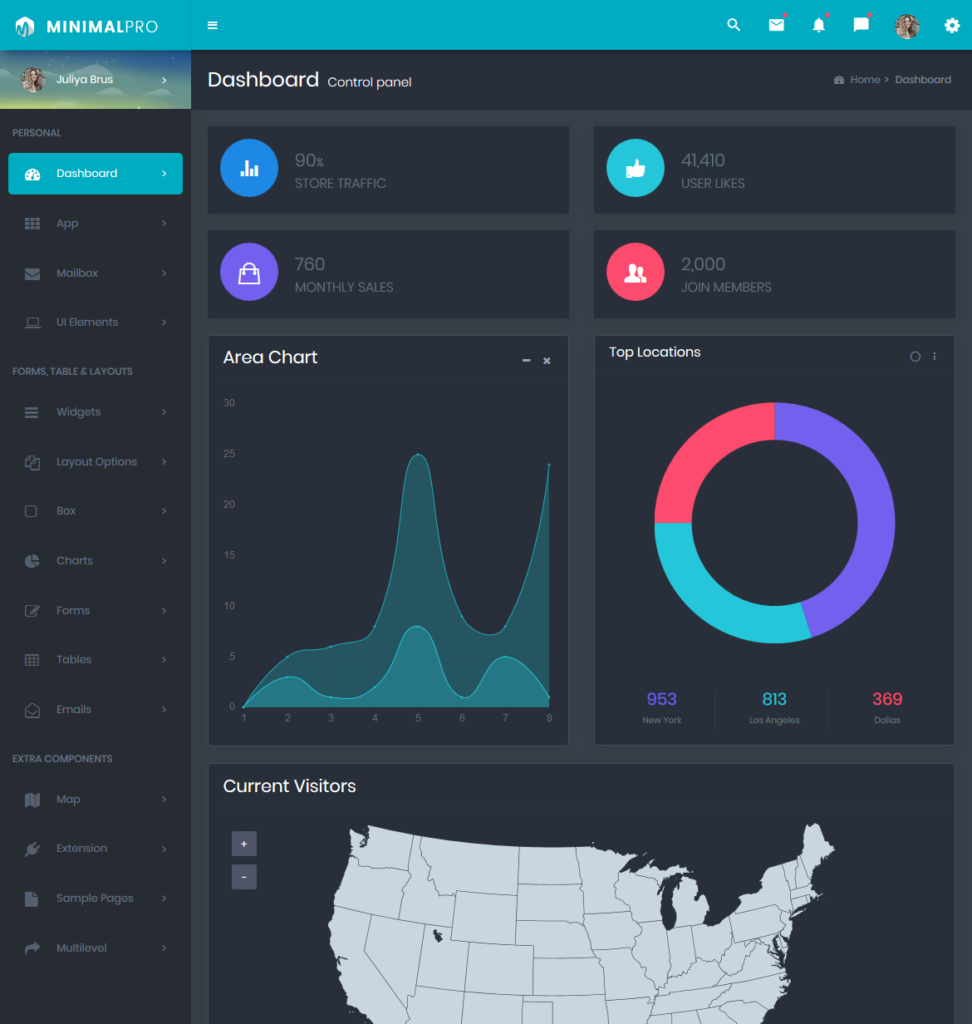This screenshot has width=972, height=1024.
Task: Open the search icon in header
Action: point(734,25)
